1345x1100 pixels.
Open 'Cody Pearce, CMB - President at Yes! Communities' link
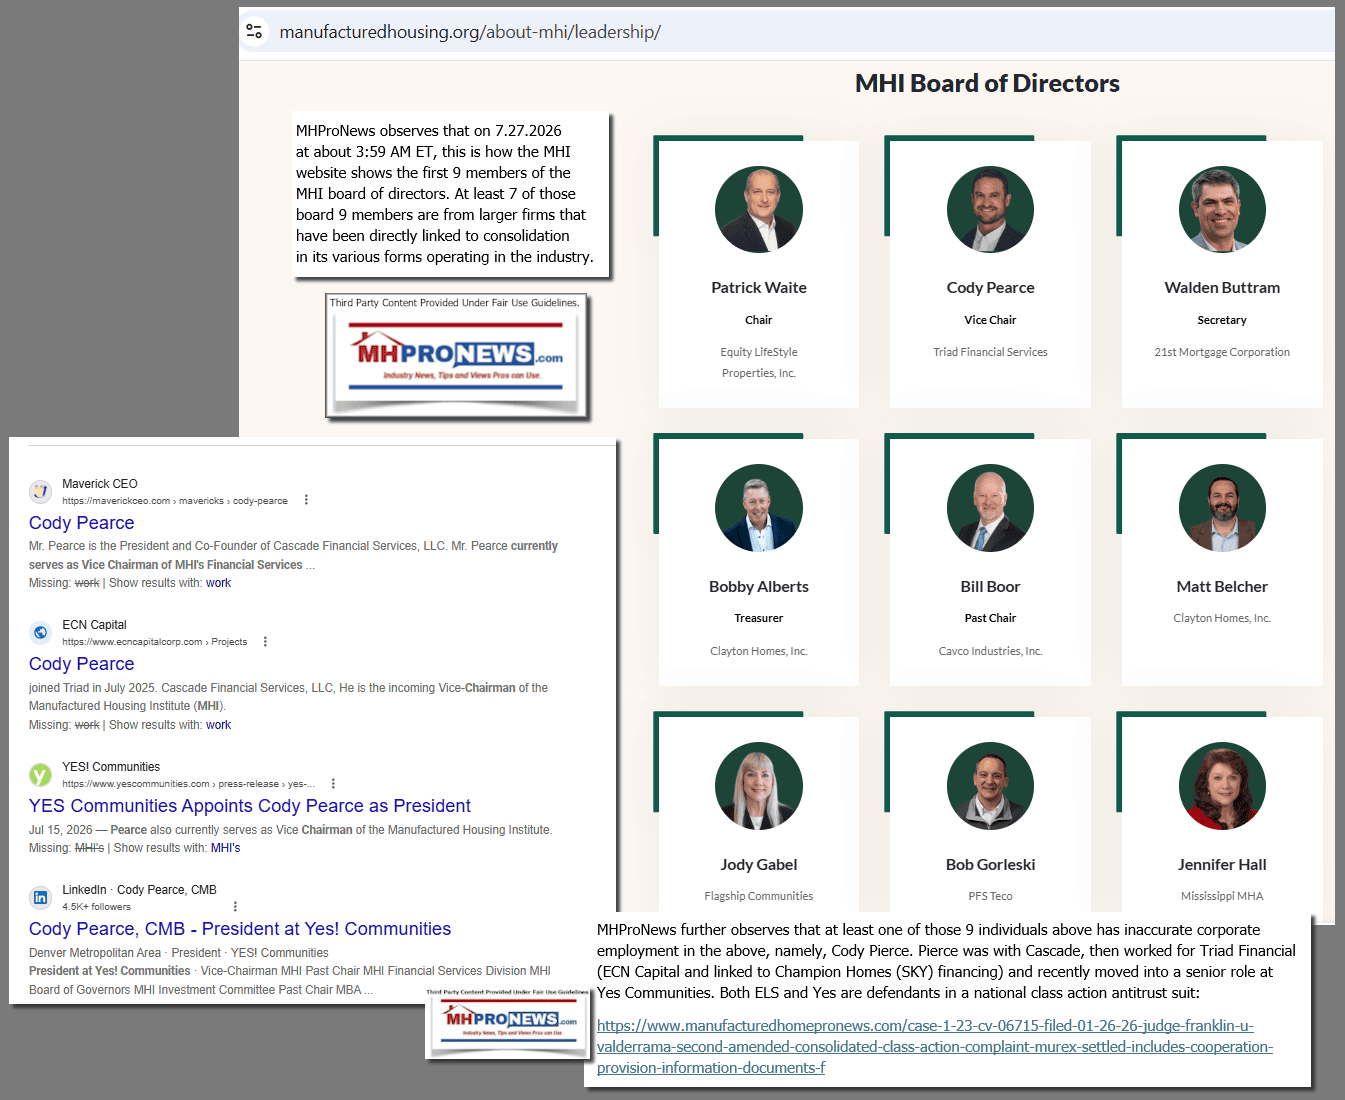click(x=240, y=929)
